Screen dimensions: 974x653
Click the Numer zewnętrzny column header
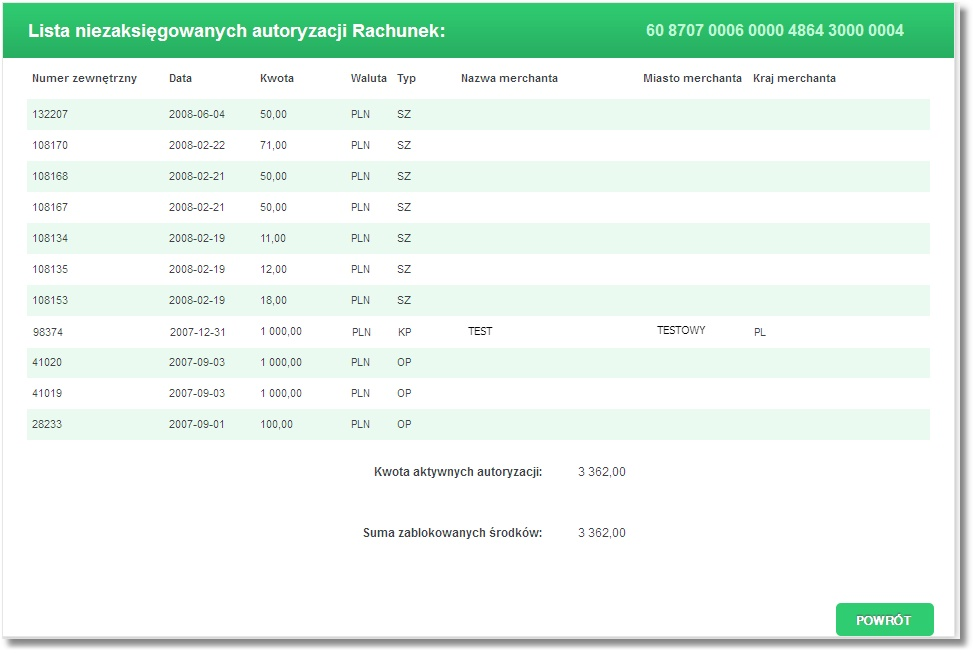84,78
